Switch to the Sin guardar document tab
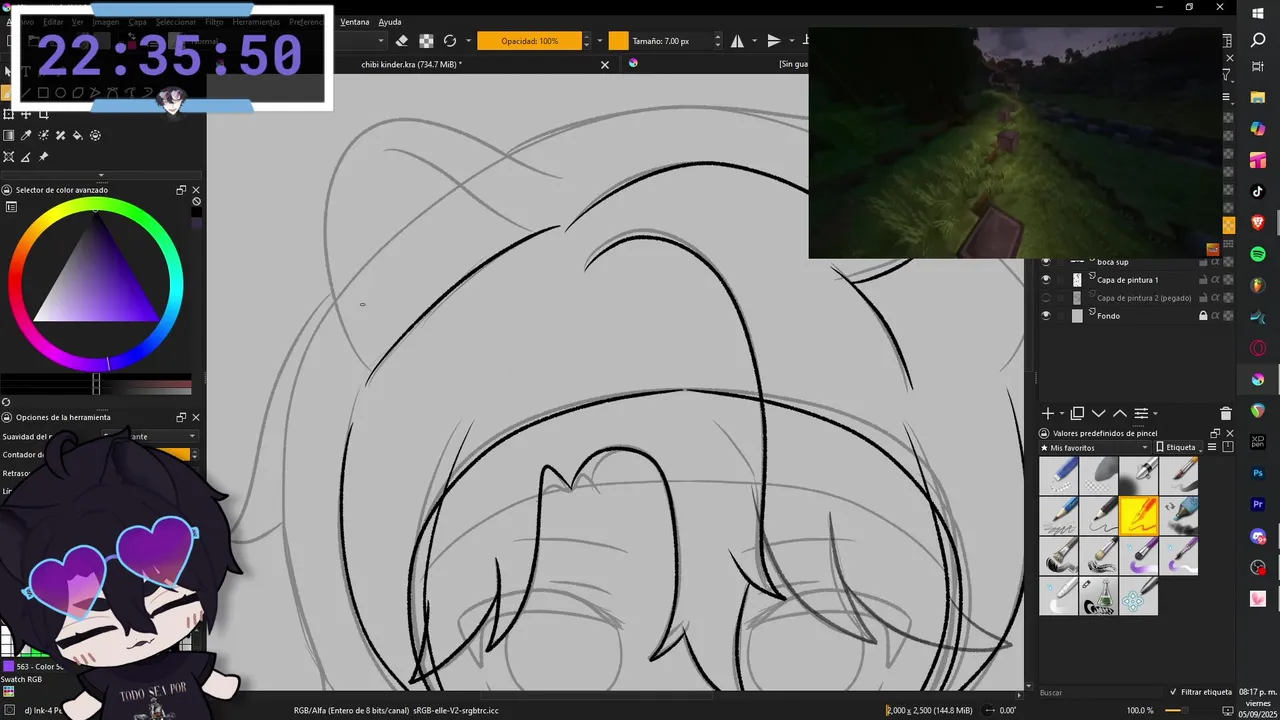This screenshot has height=720, width=1280. (793, 64)
